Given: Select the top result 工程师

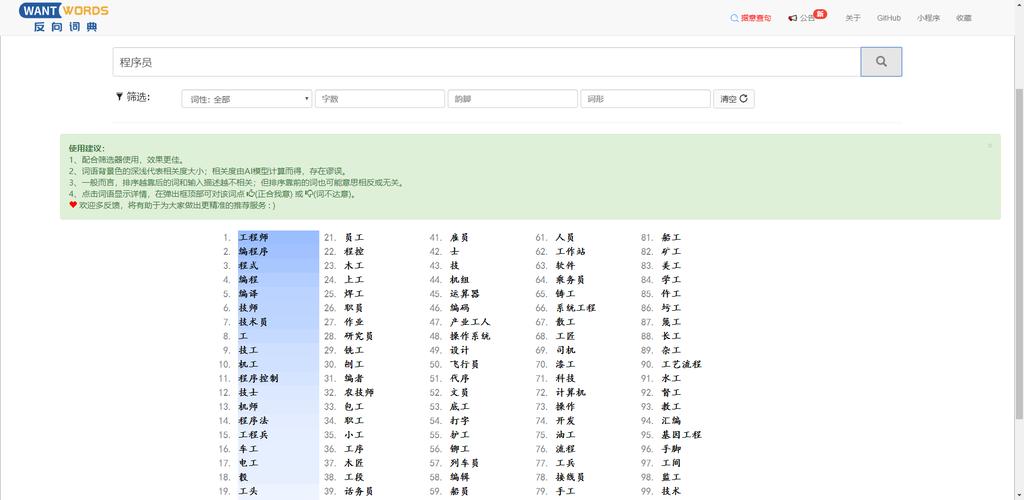Looking at the screenshot, I should click(253, 238).
